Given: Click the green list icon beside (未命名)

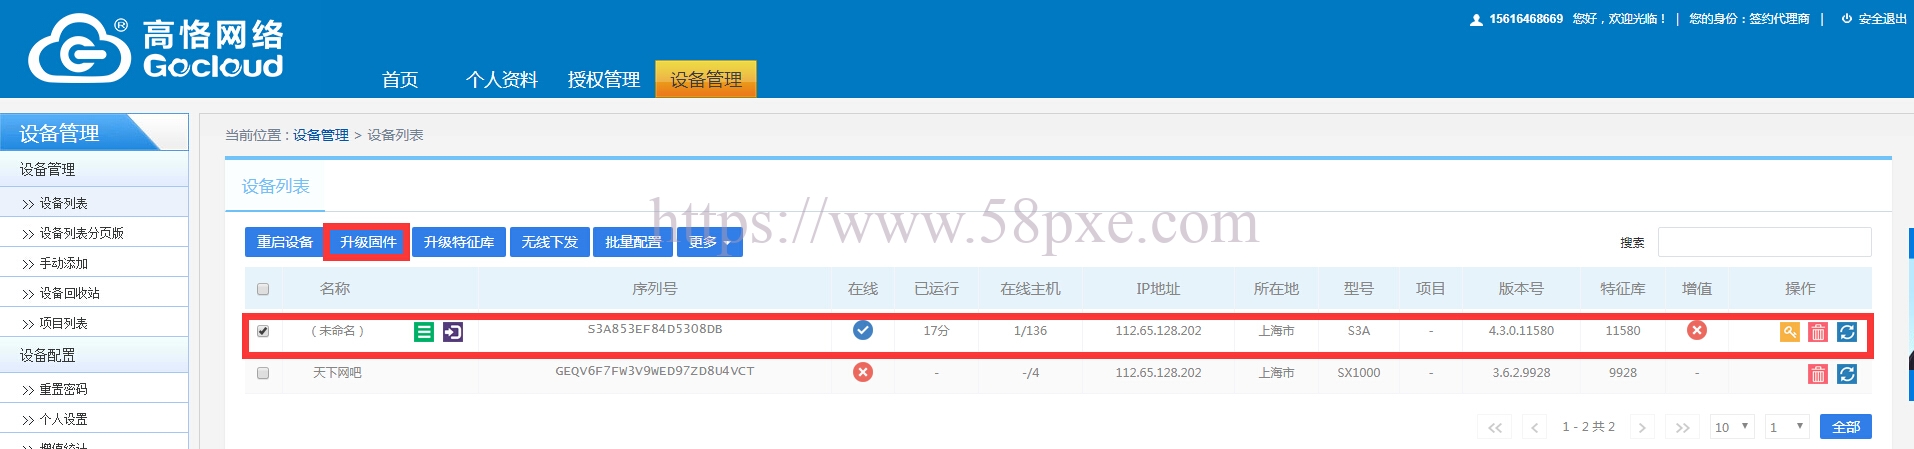Looking at the screenshot, I should (424, 332).
